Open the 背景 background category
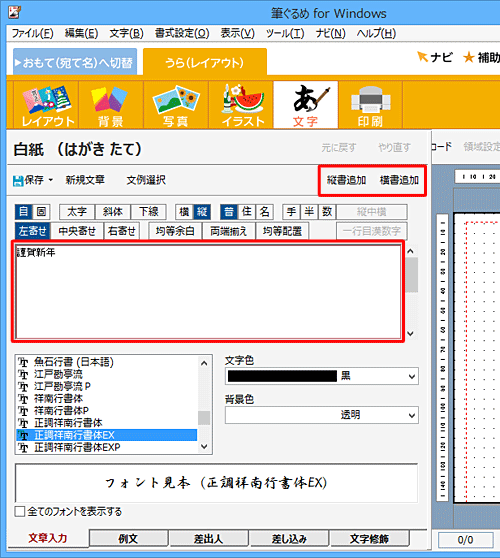Viewport: 500px width, 558px height. click(x=111, y=105)
